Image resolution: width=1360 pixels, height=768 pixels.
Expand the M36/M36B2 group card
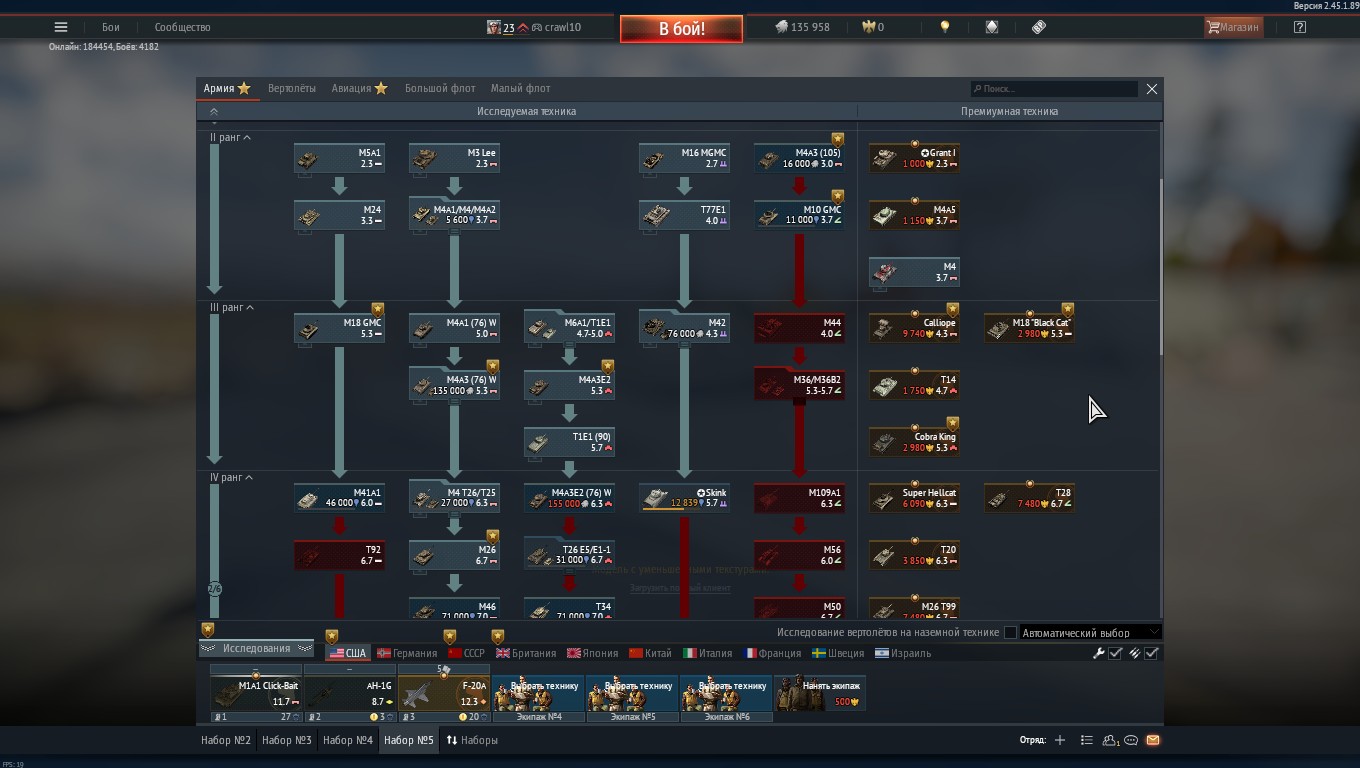(799, 384)
